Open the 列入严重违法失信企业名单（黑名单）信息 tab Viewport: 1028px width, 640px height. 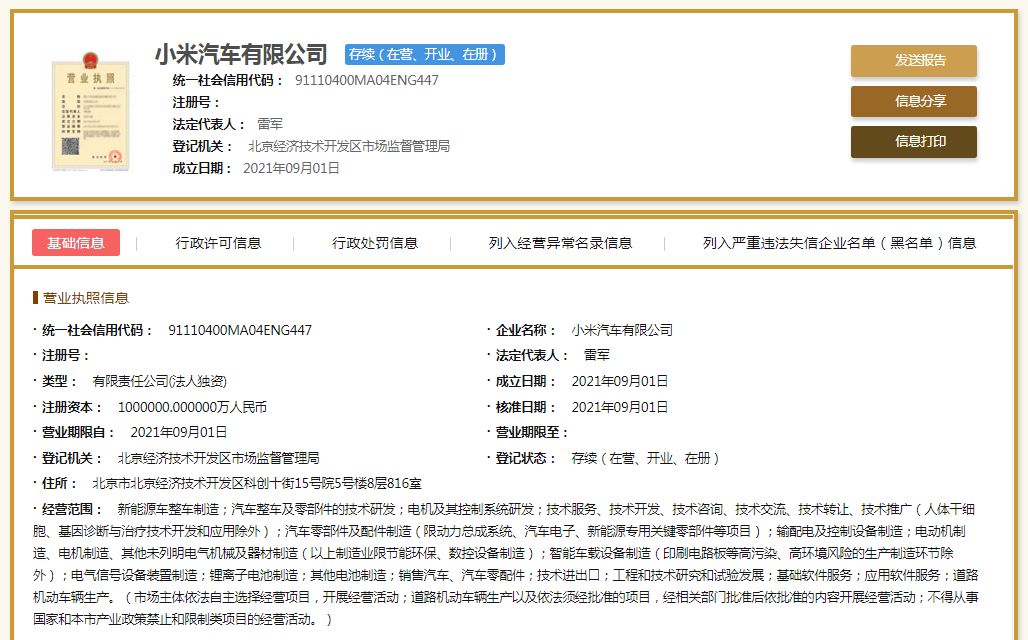click(839, 243)
